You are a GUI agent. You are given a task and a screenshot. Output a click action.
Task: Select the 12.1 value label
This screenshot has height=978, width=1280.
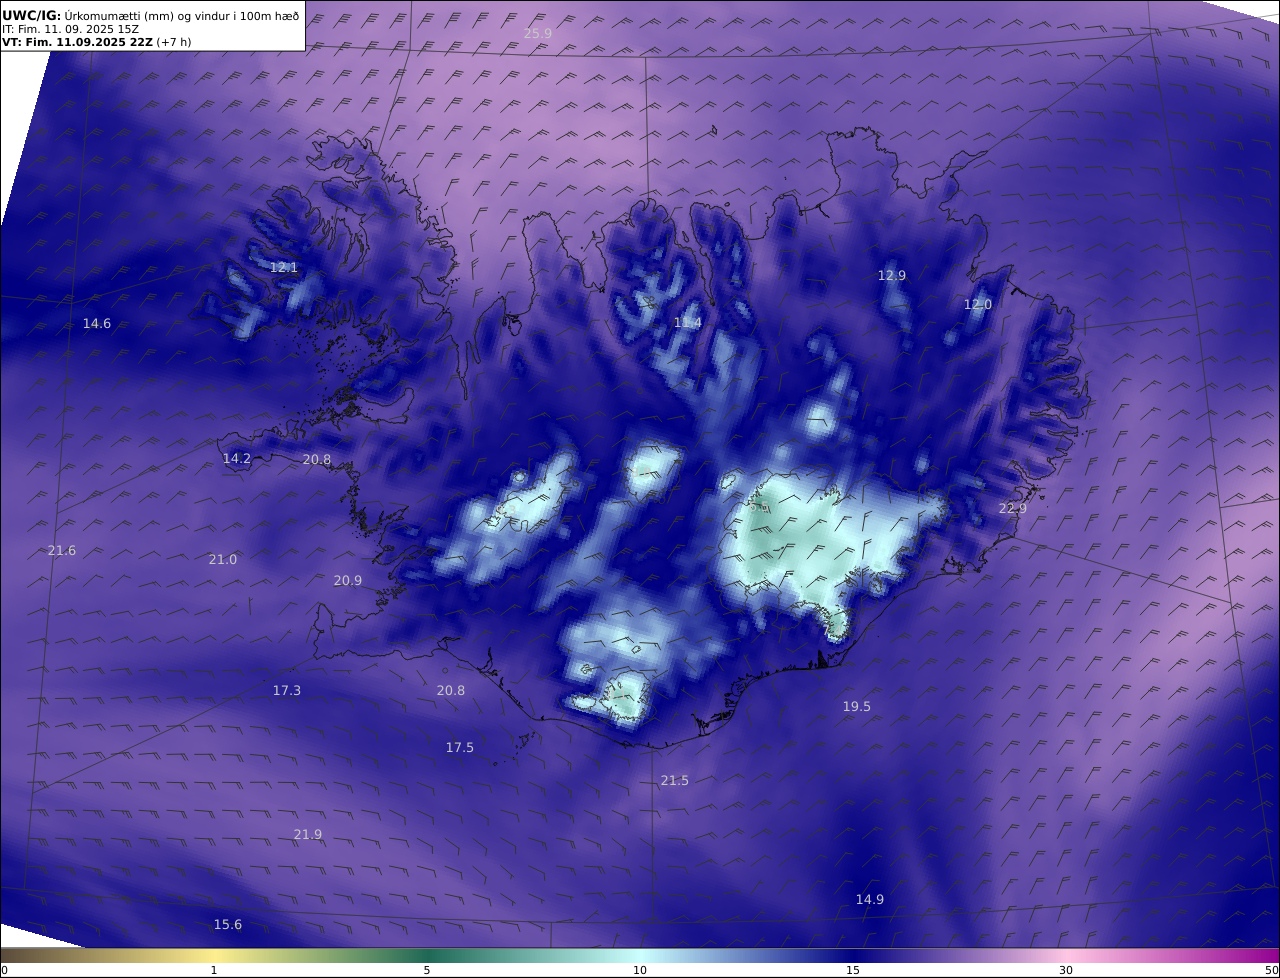click(x=284, y=267)
